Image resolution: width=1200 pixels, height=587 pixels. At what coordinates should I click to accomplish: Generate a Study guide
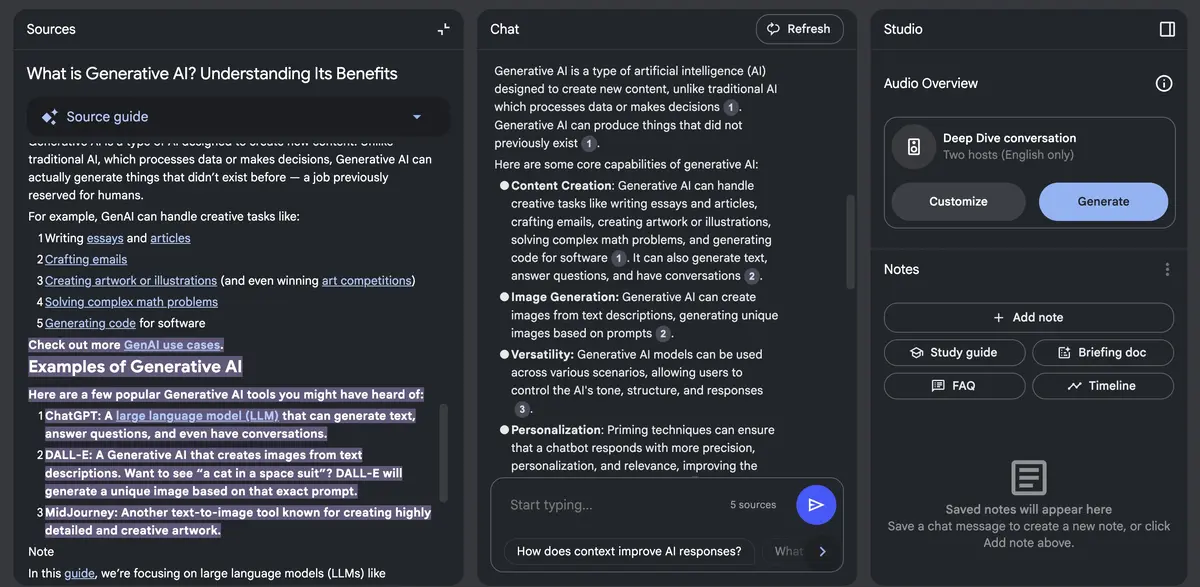954,352
